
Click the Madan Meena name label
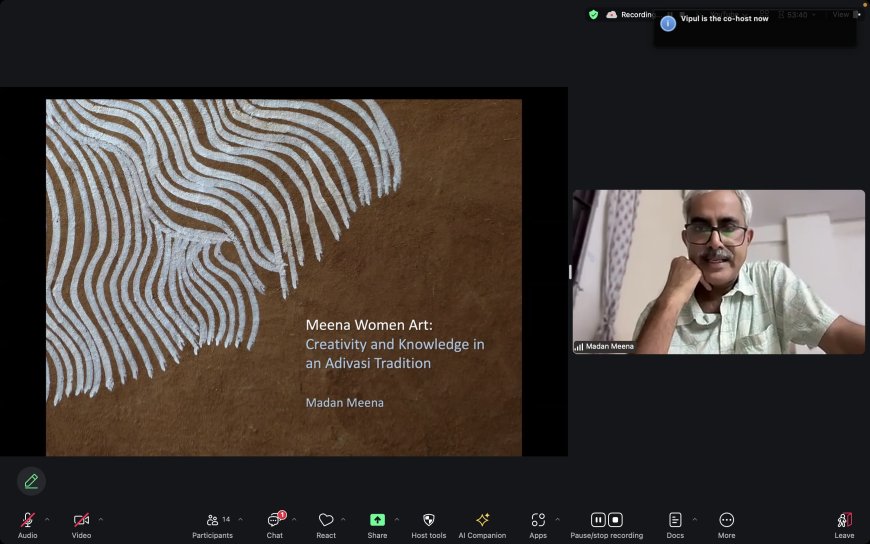(x=609, y=346)
